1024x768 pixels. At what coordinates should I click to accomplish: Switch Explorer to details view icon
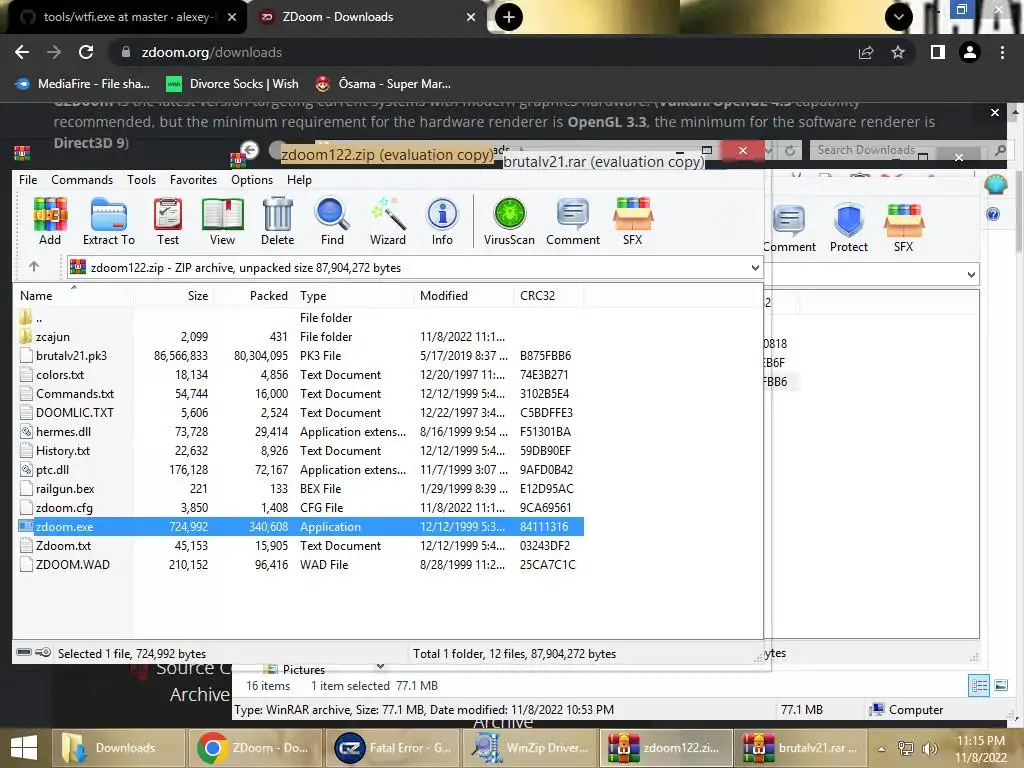[x=979, y=686]
